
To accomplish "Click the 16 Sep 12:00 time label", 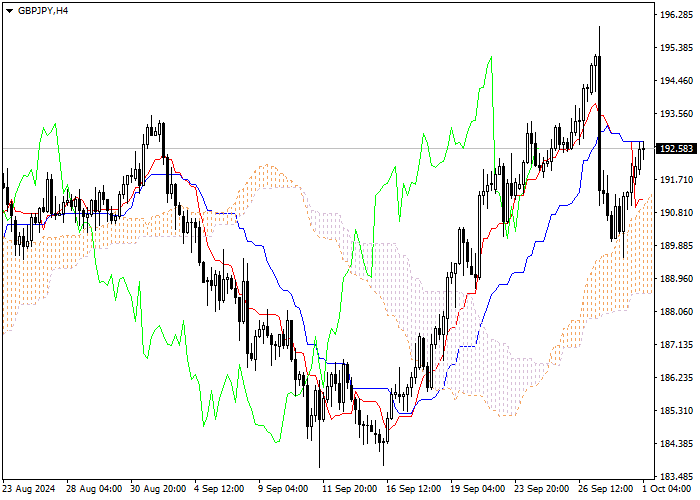I will click(414, 489).
